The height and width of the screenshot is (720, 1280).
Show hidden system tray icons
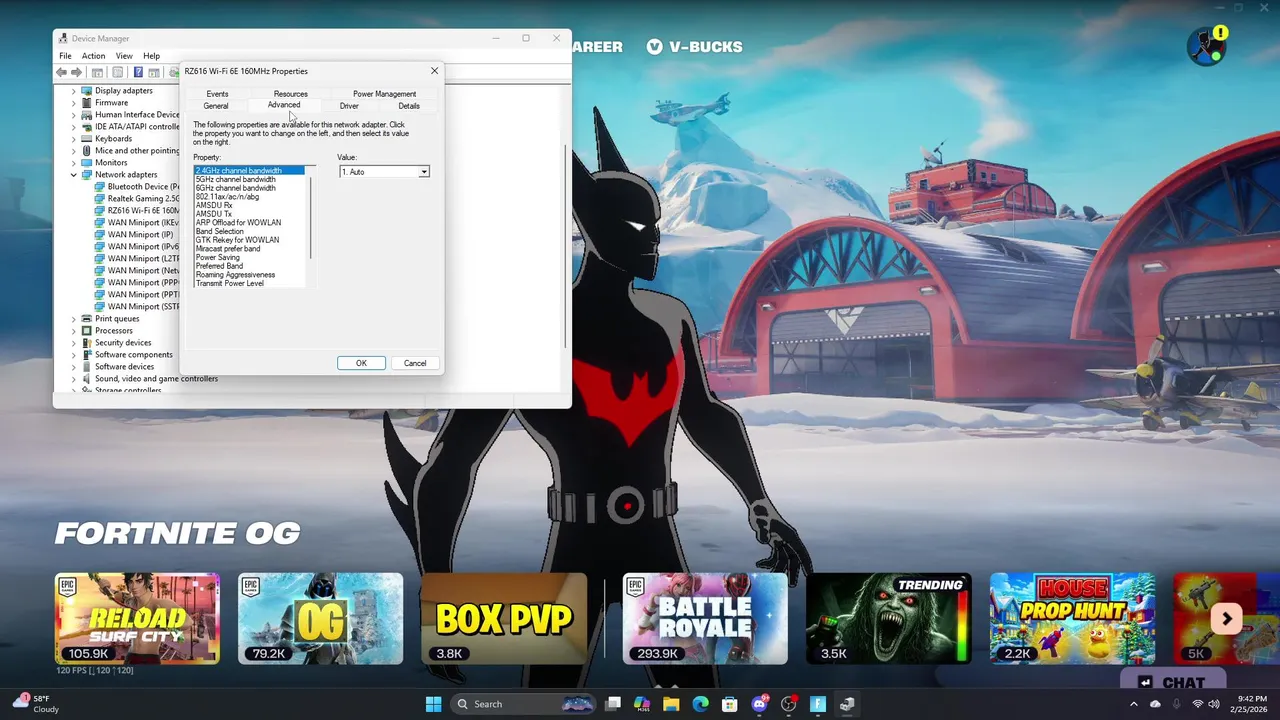point(1133,704)
